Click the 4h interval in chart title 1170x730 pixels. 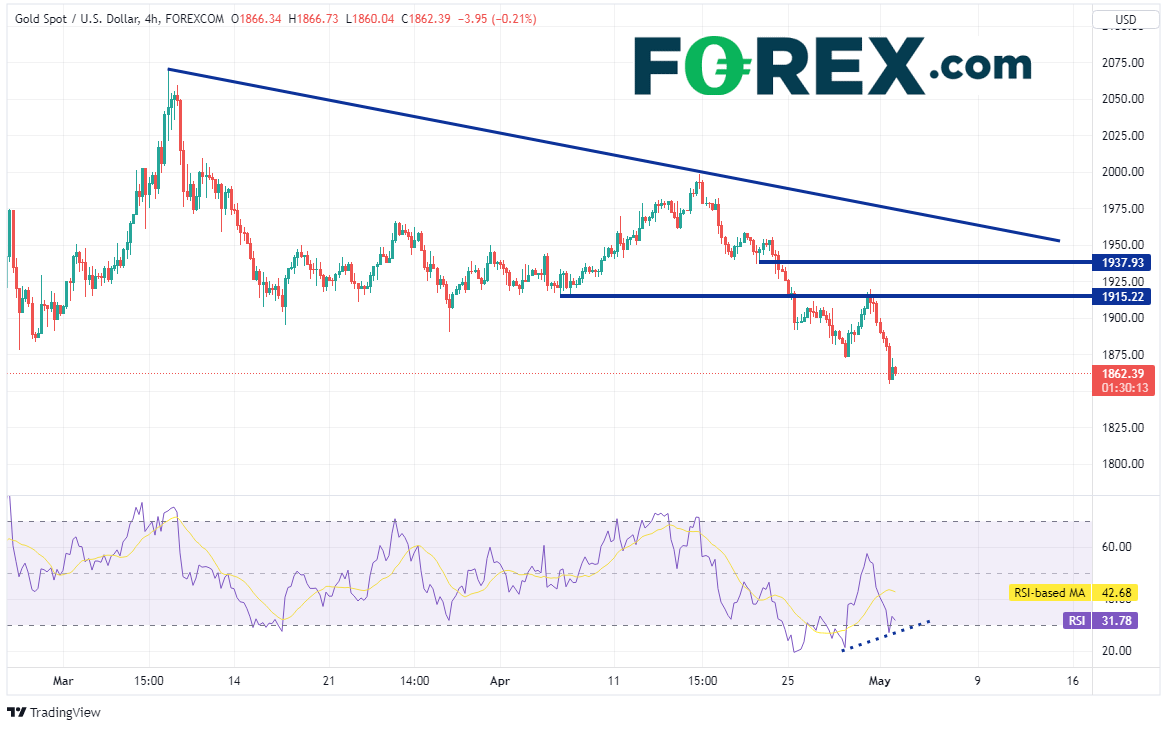click(155, 19)
